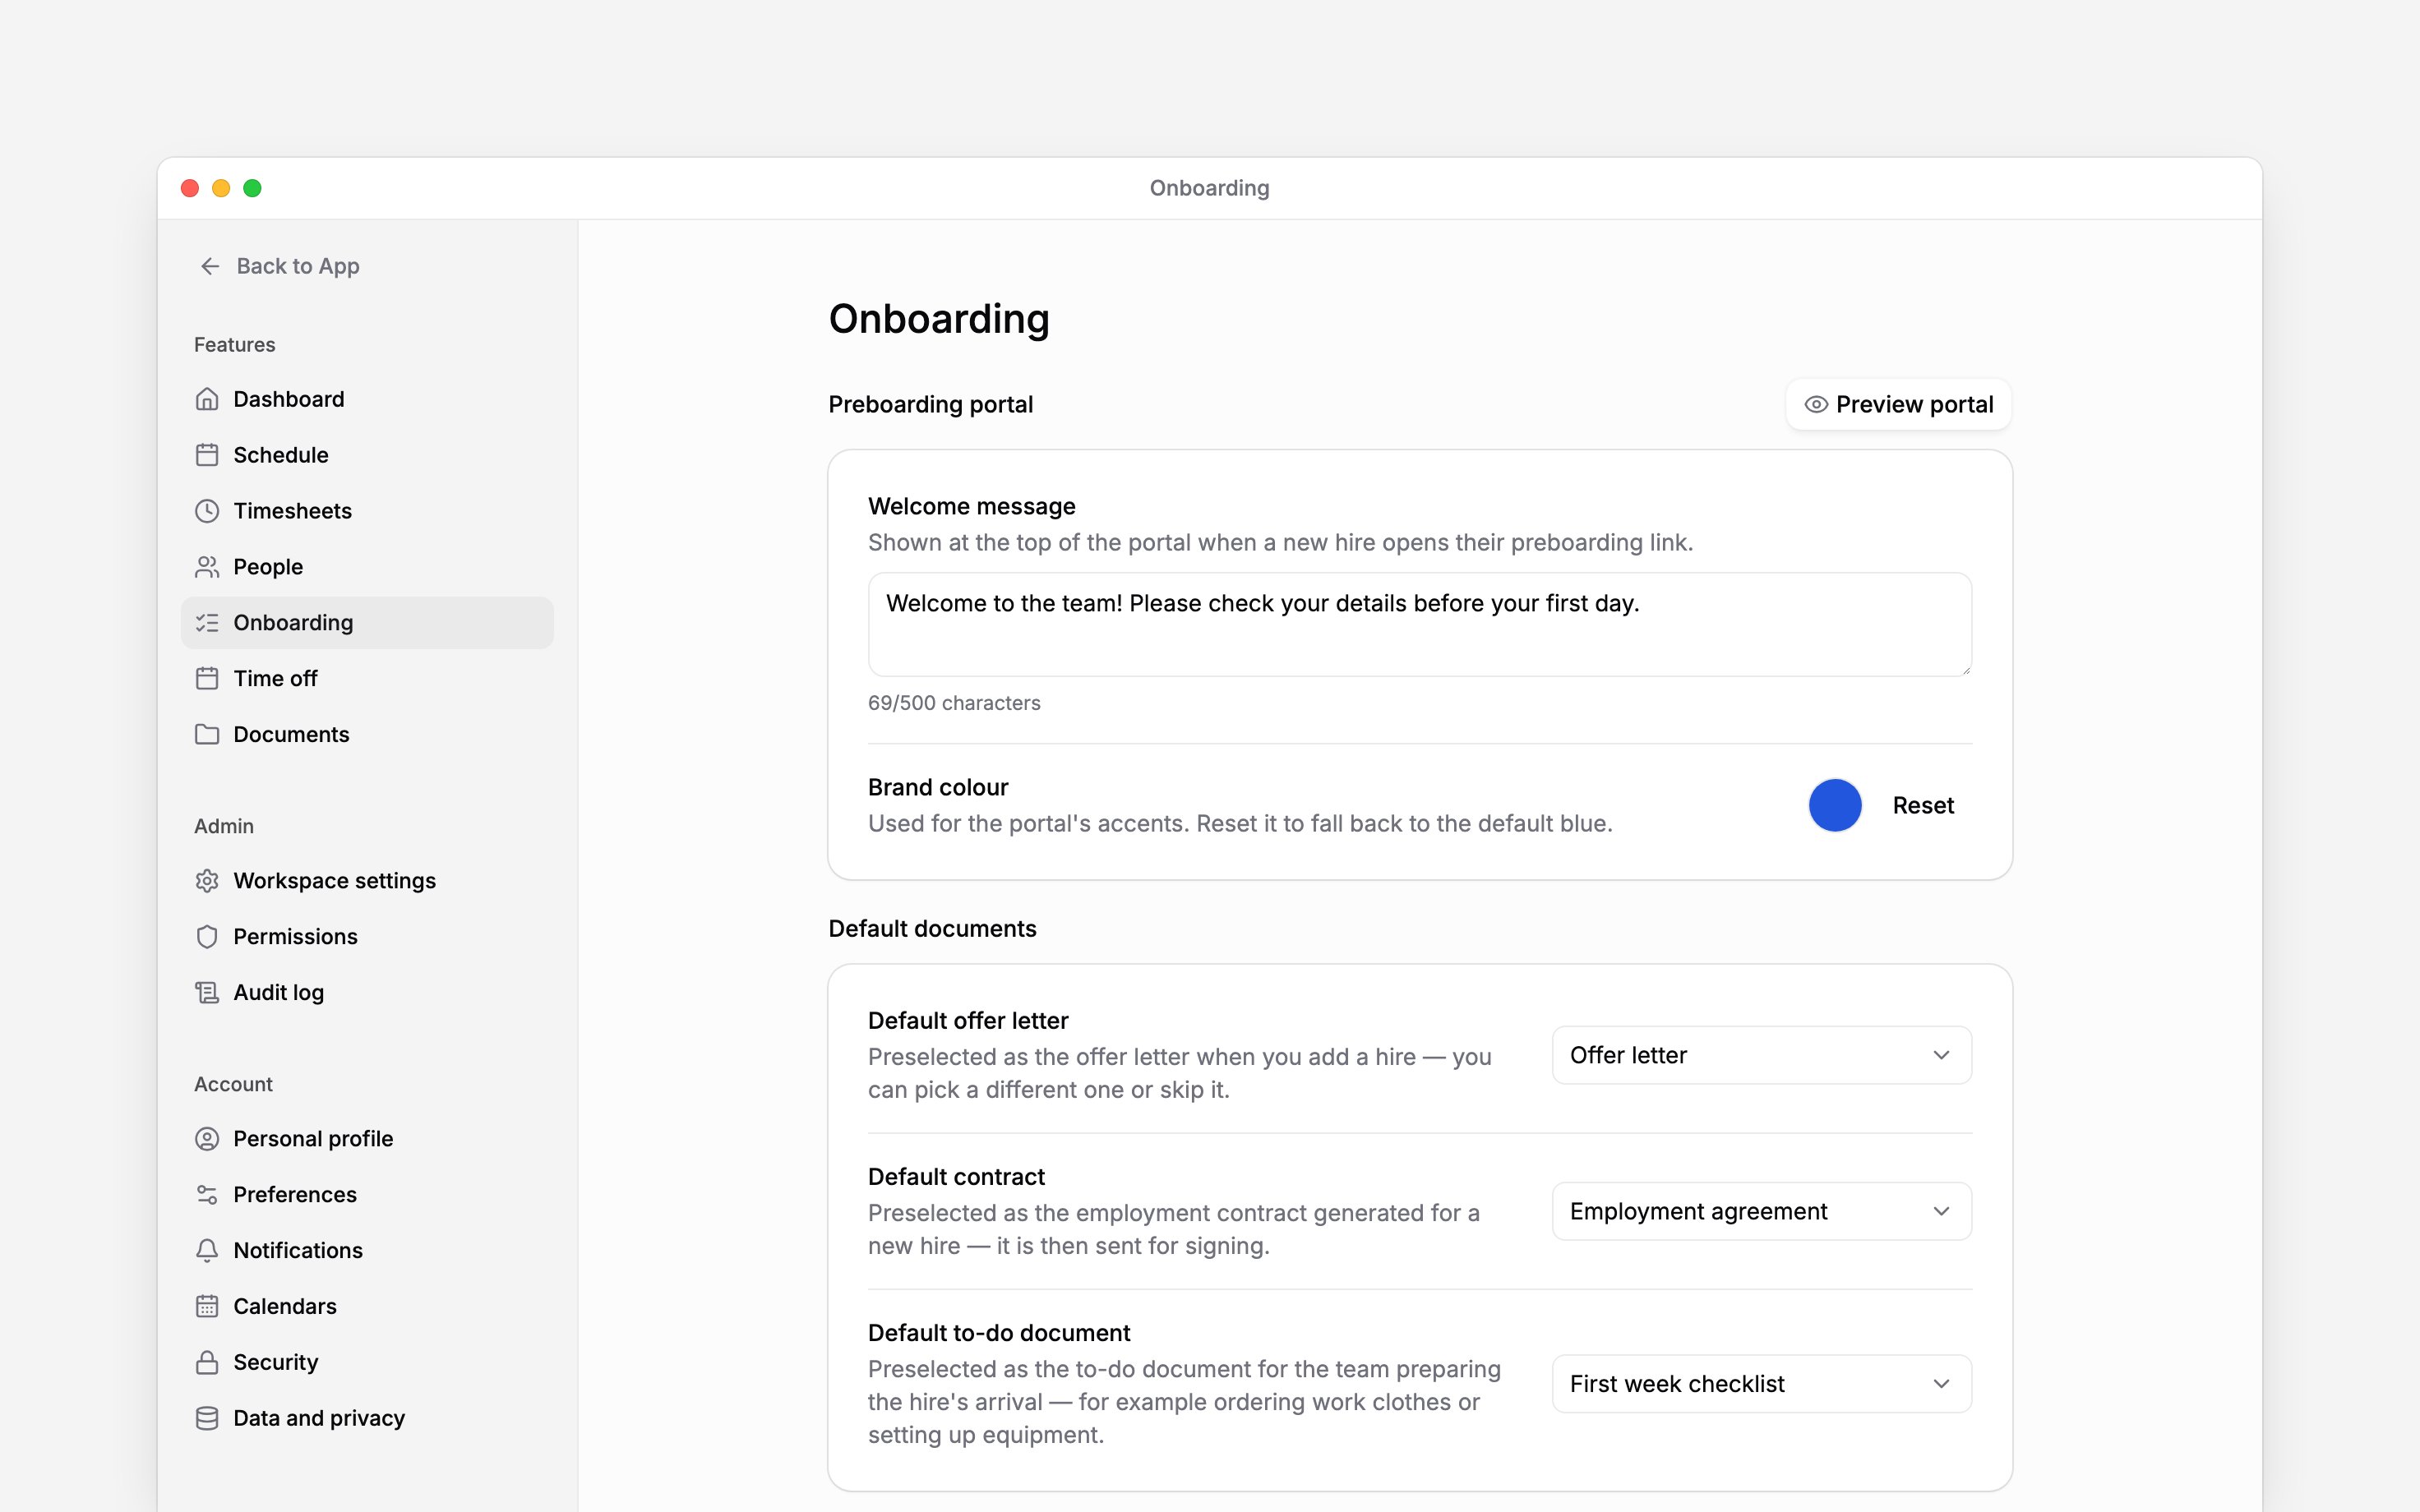The width and height of the screenshot is (2420, 1512).
Task: Click the Personal profile avatar icon
Action: point(207,1139)
